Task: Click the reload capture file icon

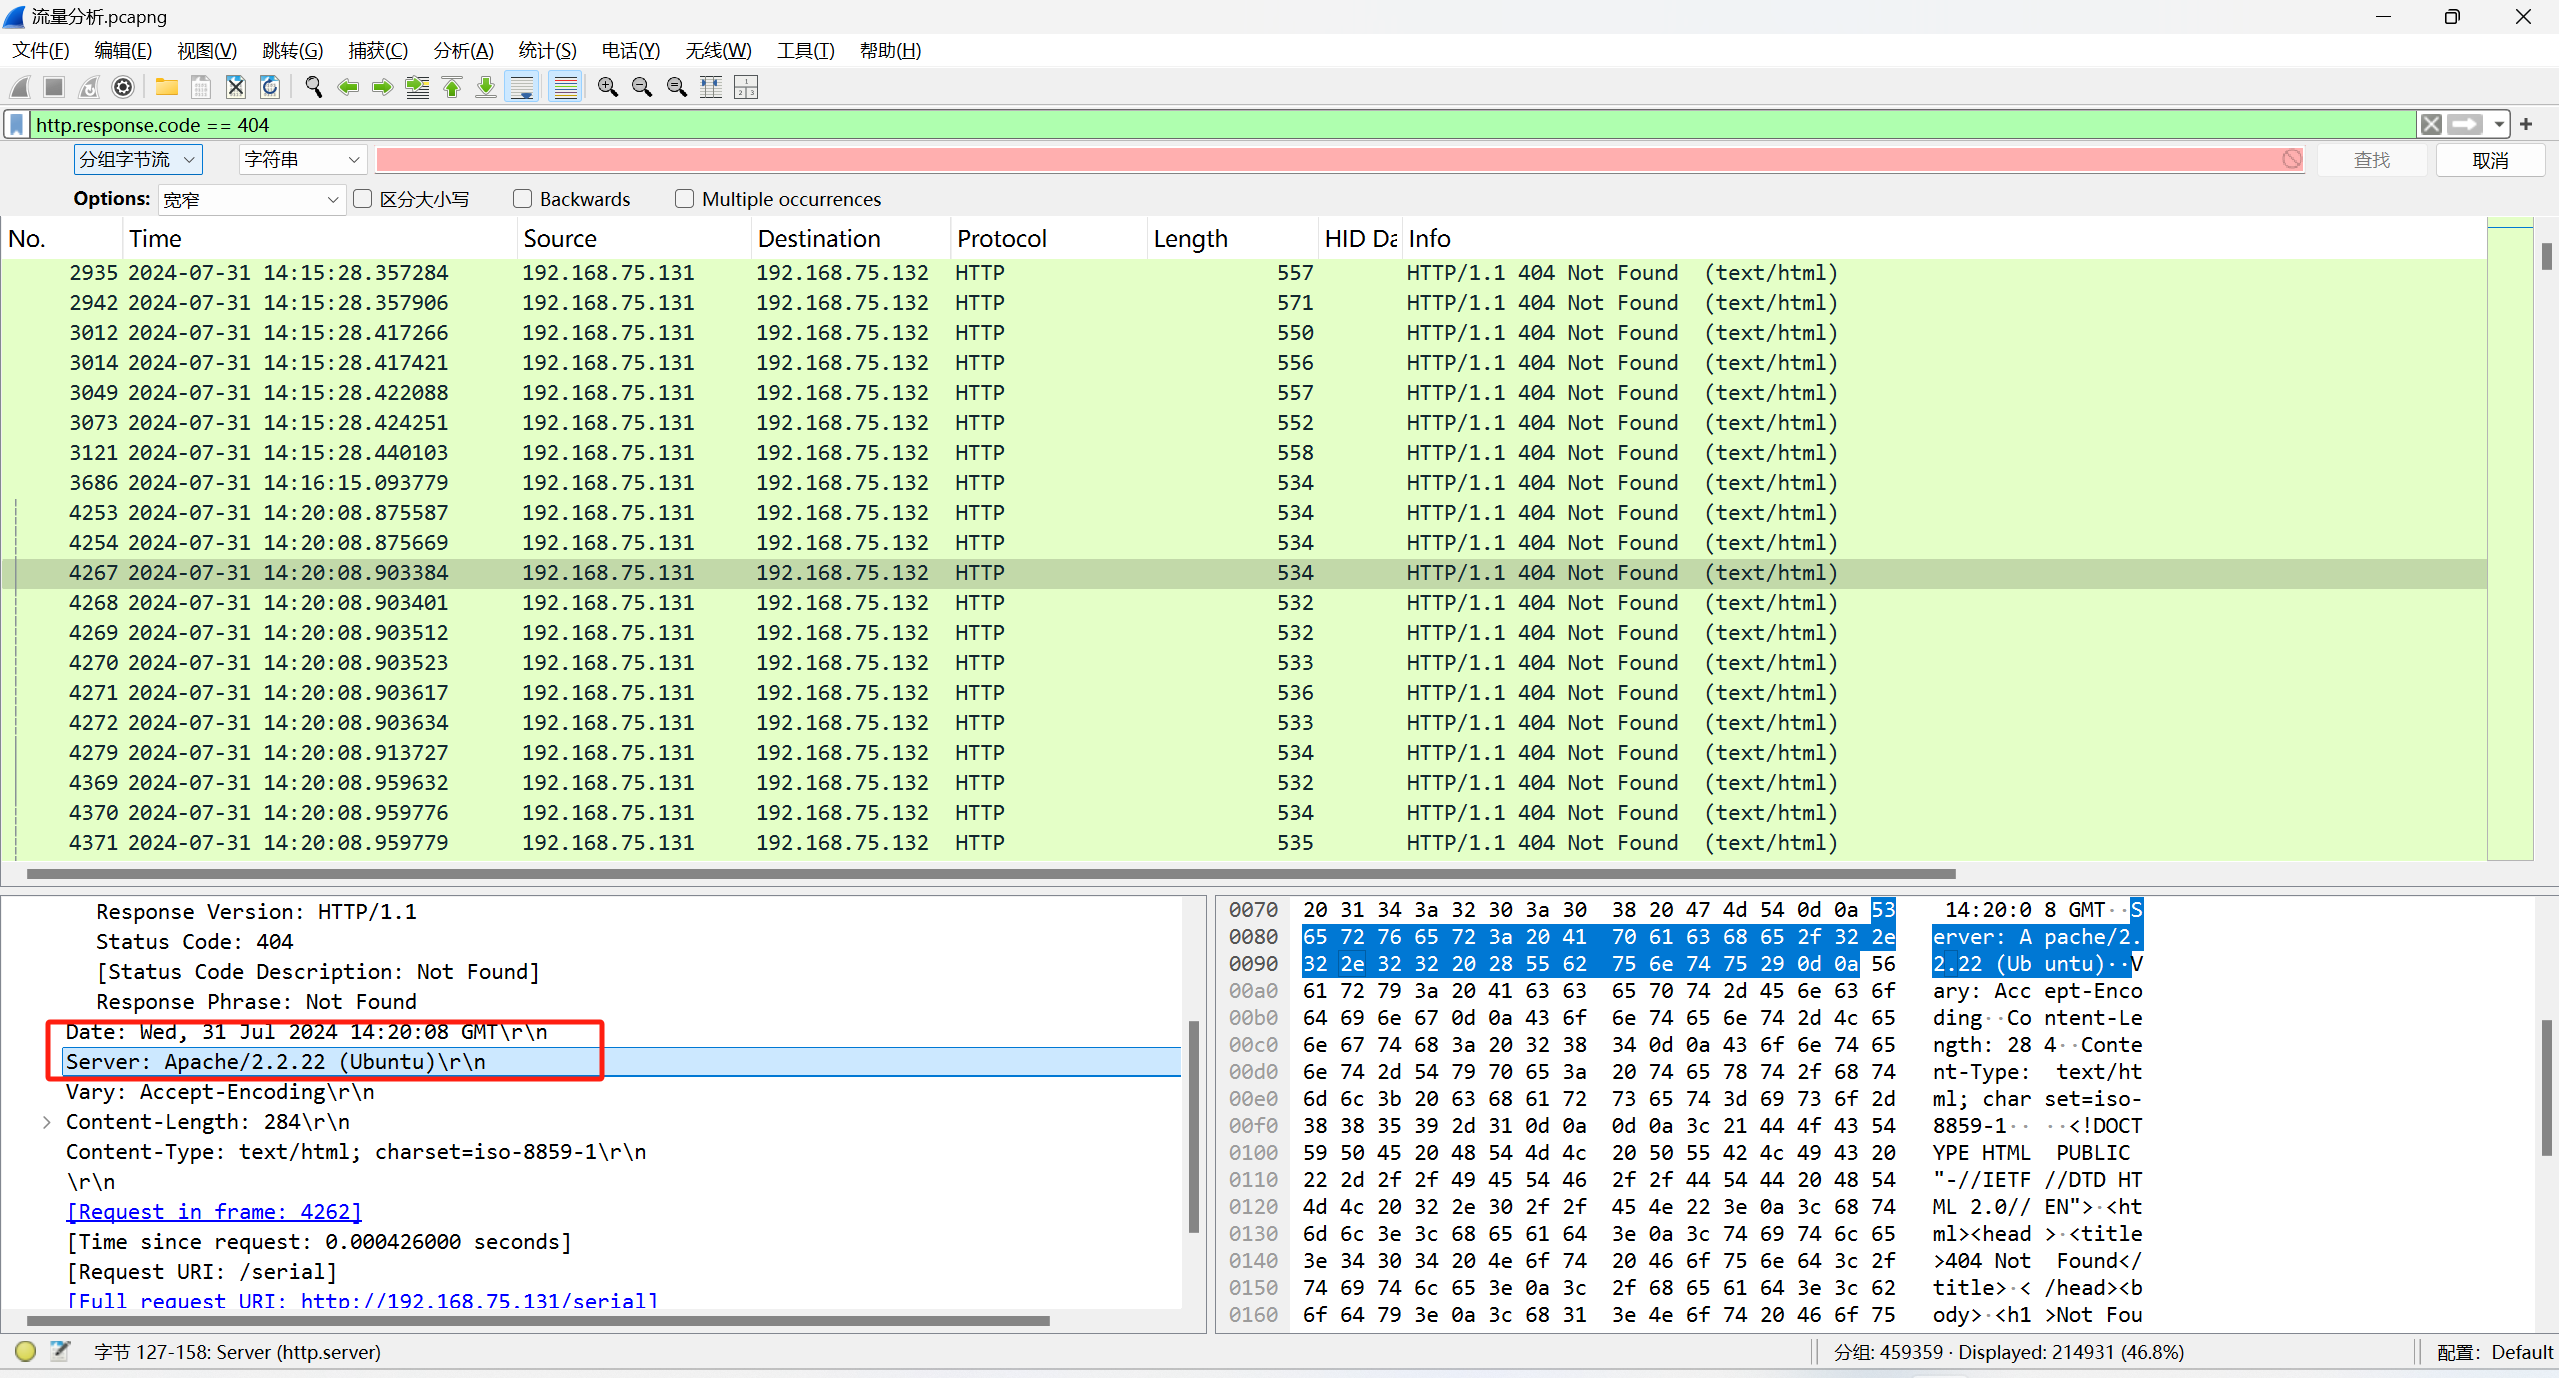Action: [x=270, y=88]
